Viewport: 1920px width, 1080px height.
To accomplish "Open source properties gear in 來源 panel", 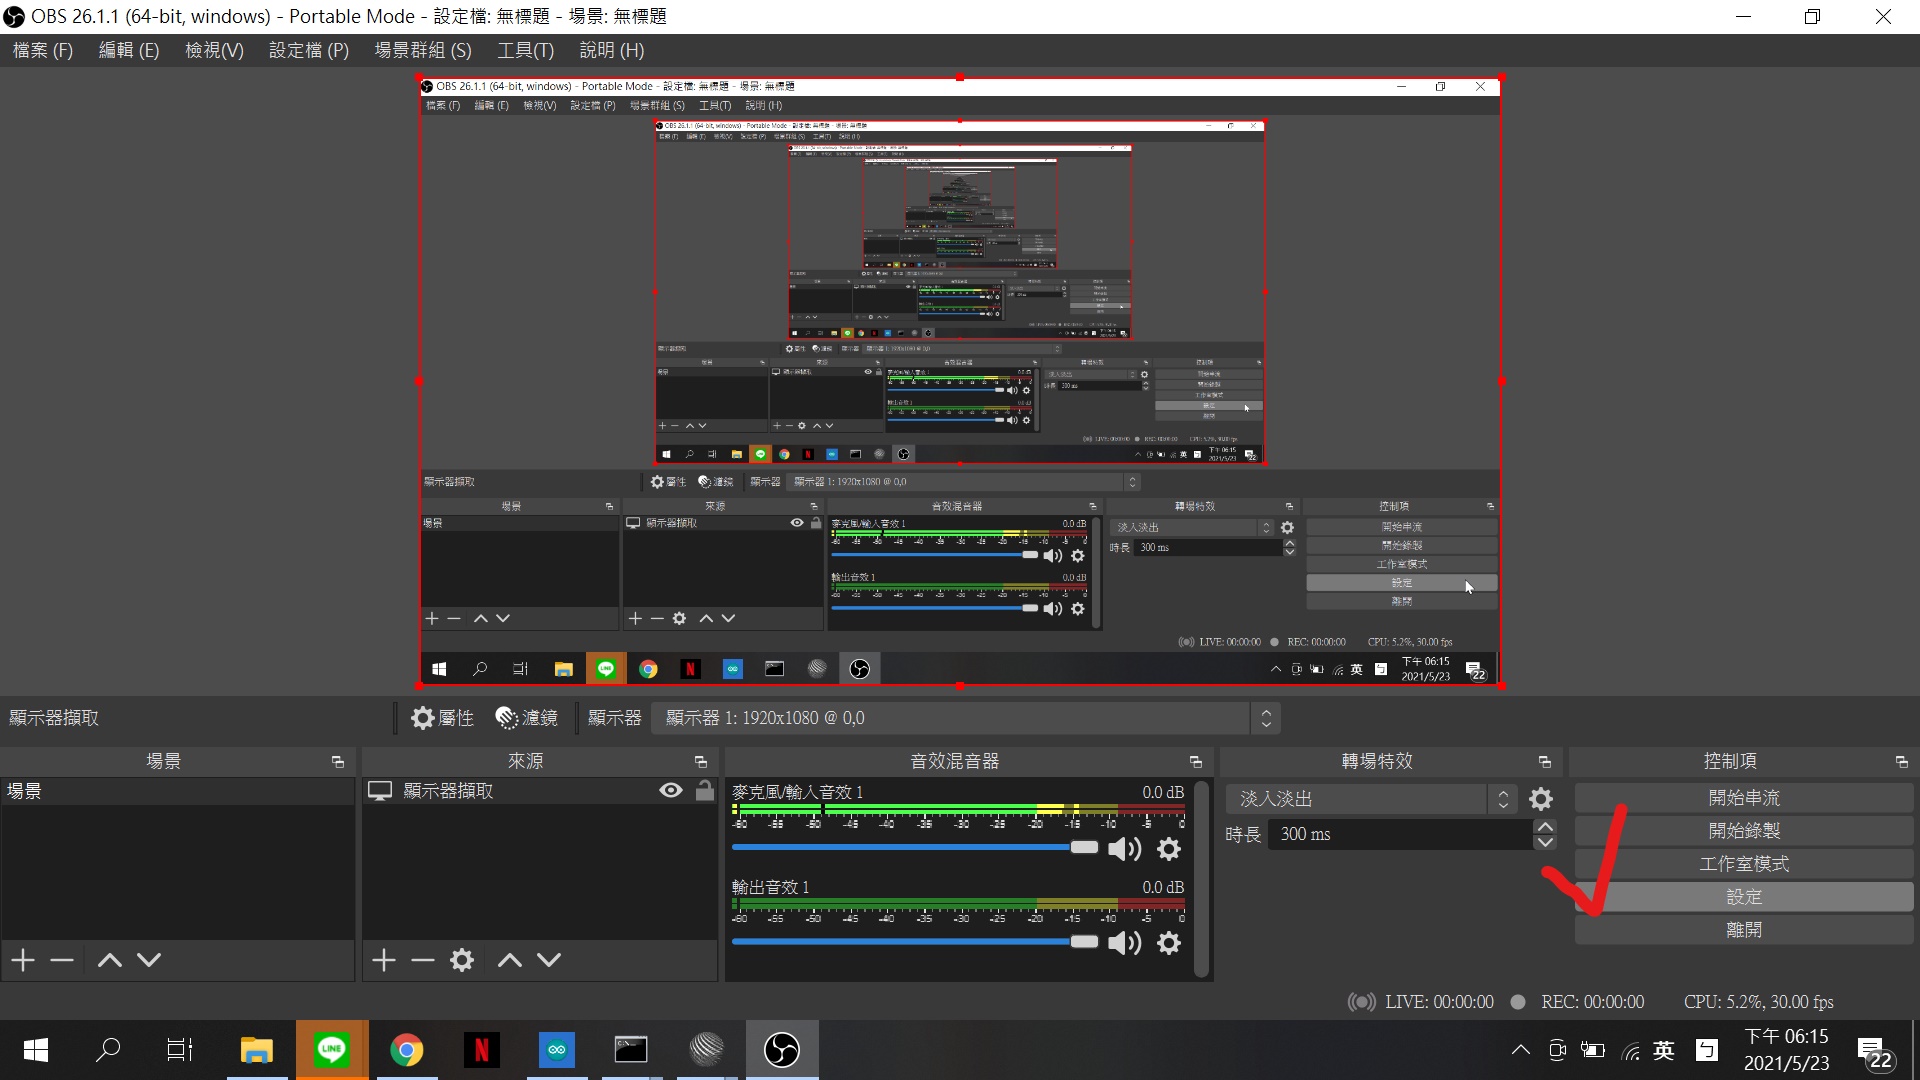I will pos(462,961).
